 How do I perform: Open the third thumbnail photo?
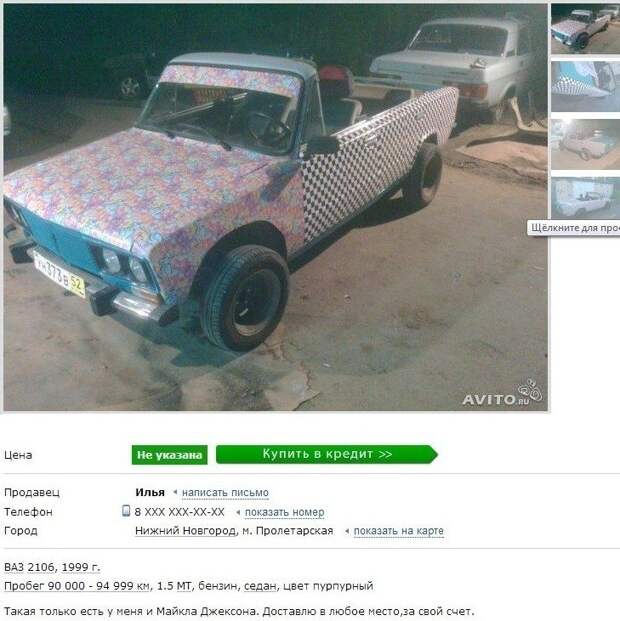[586, 144]
